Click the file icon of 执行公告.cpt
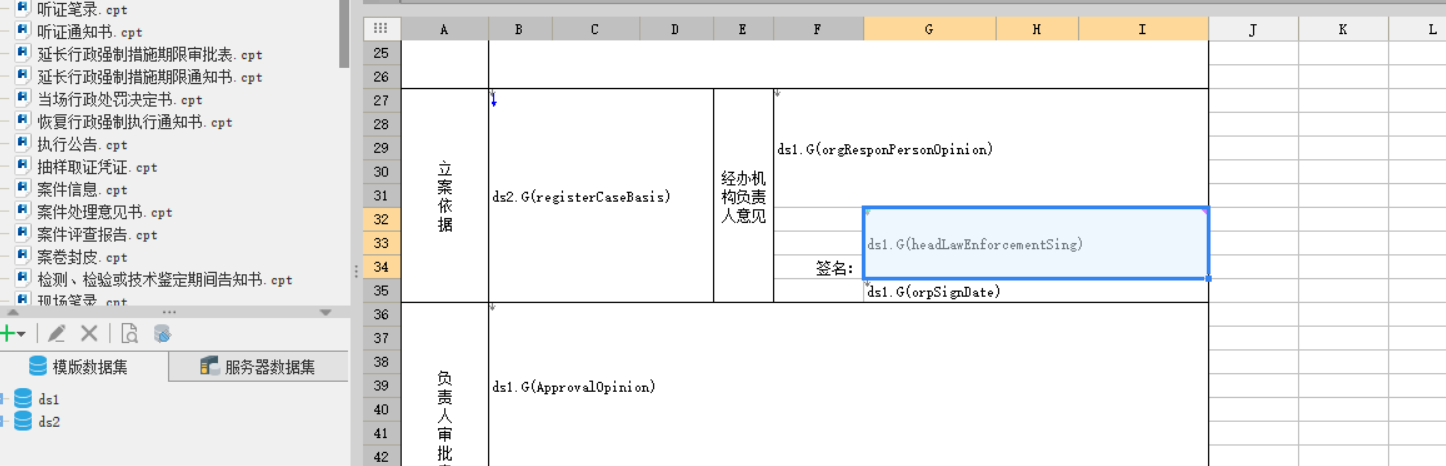The height and width of the screenshot is (466, 1446). [23, 144]
